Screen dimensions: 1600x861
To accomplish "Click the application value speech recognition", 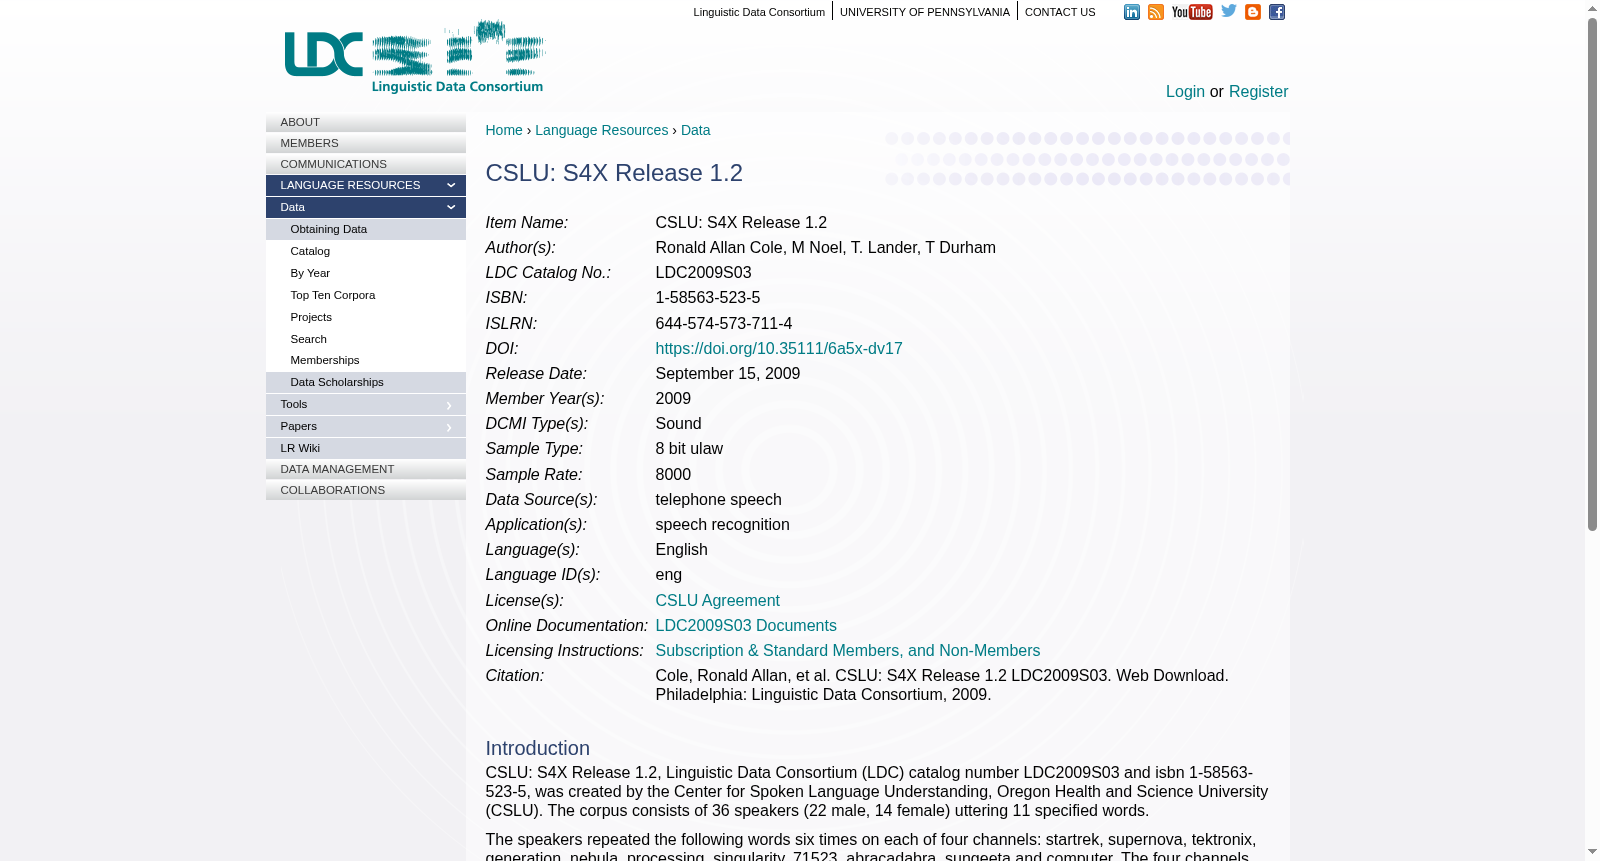I will [723, 525].
